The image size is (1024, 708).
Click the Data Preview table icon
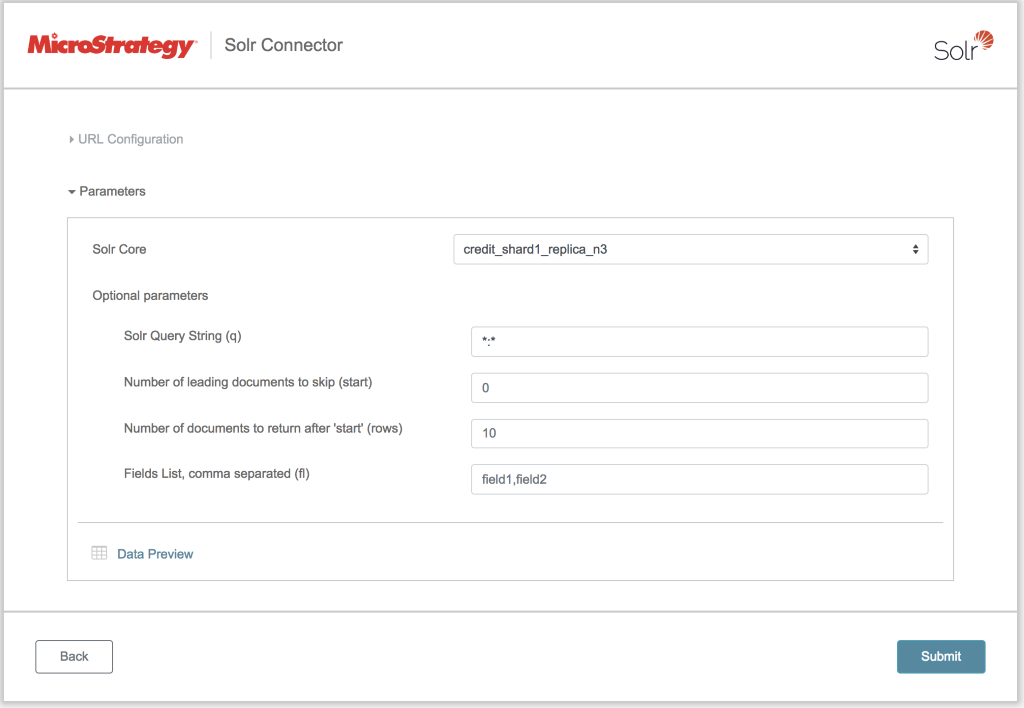(x=99, y=553)
